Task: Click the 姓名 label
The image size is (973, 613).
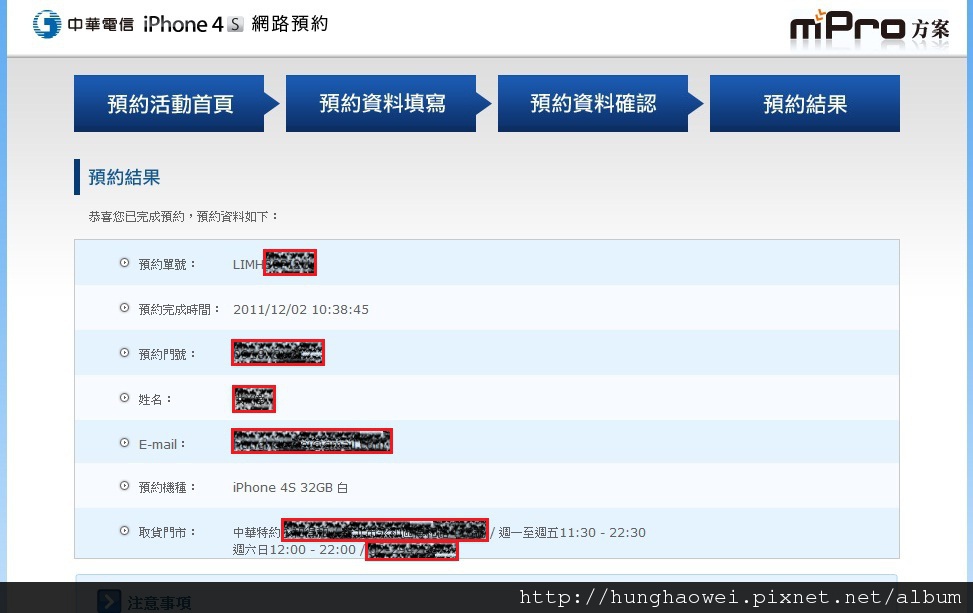Action: tap(155, 400)
